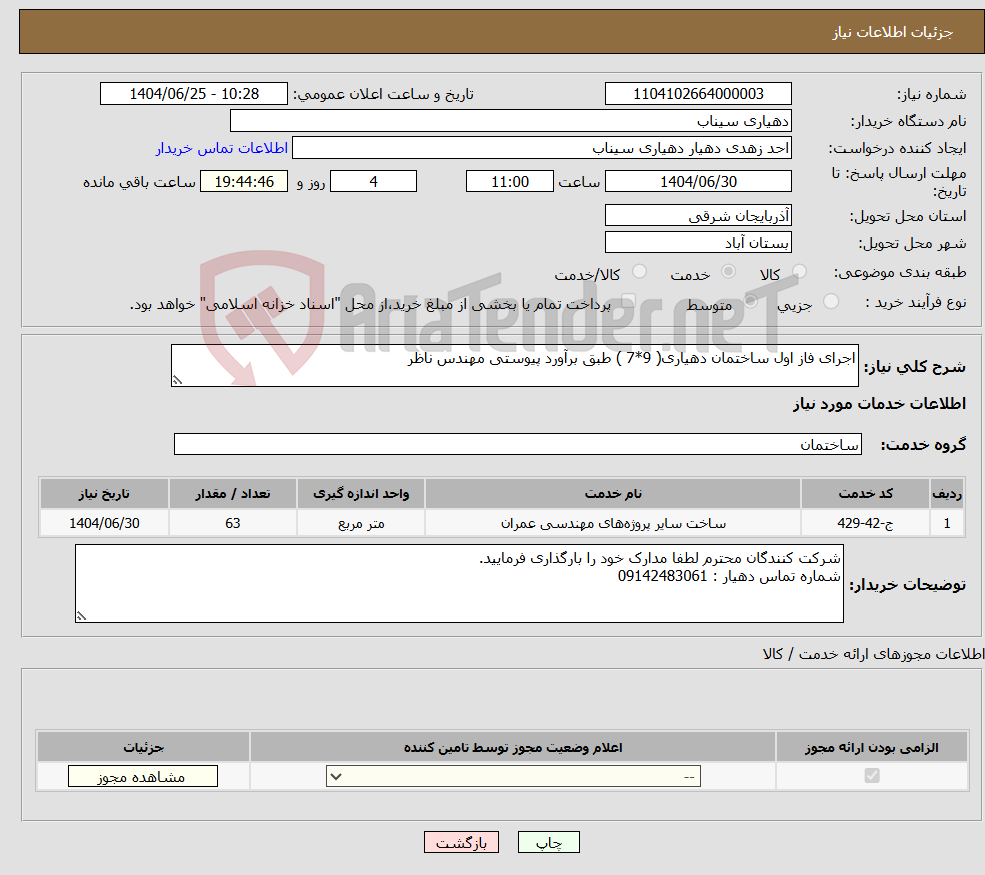Click the Islamic treasury payment note text

370,305
